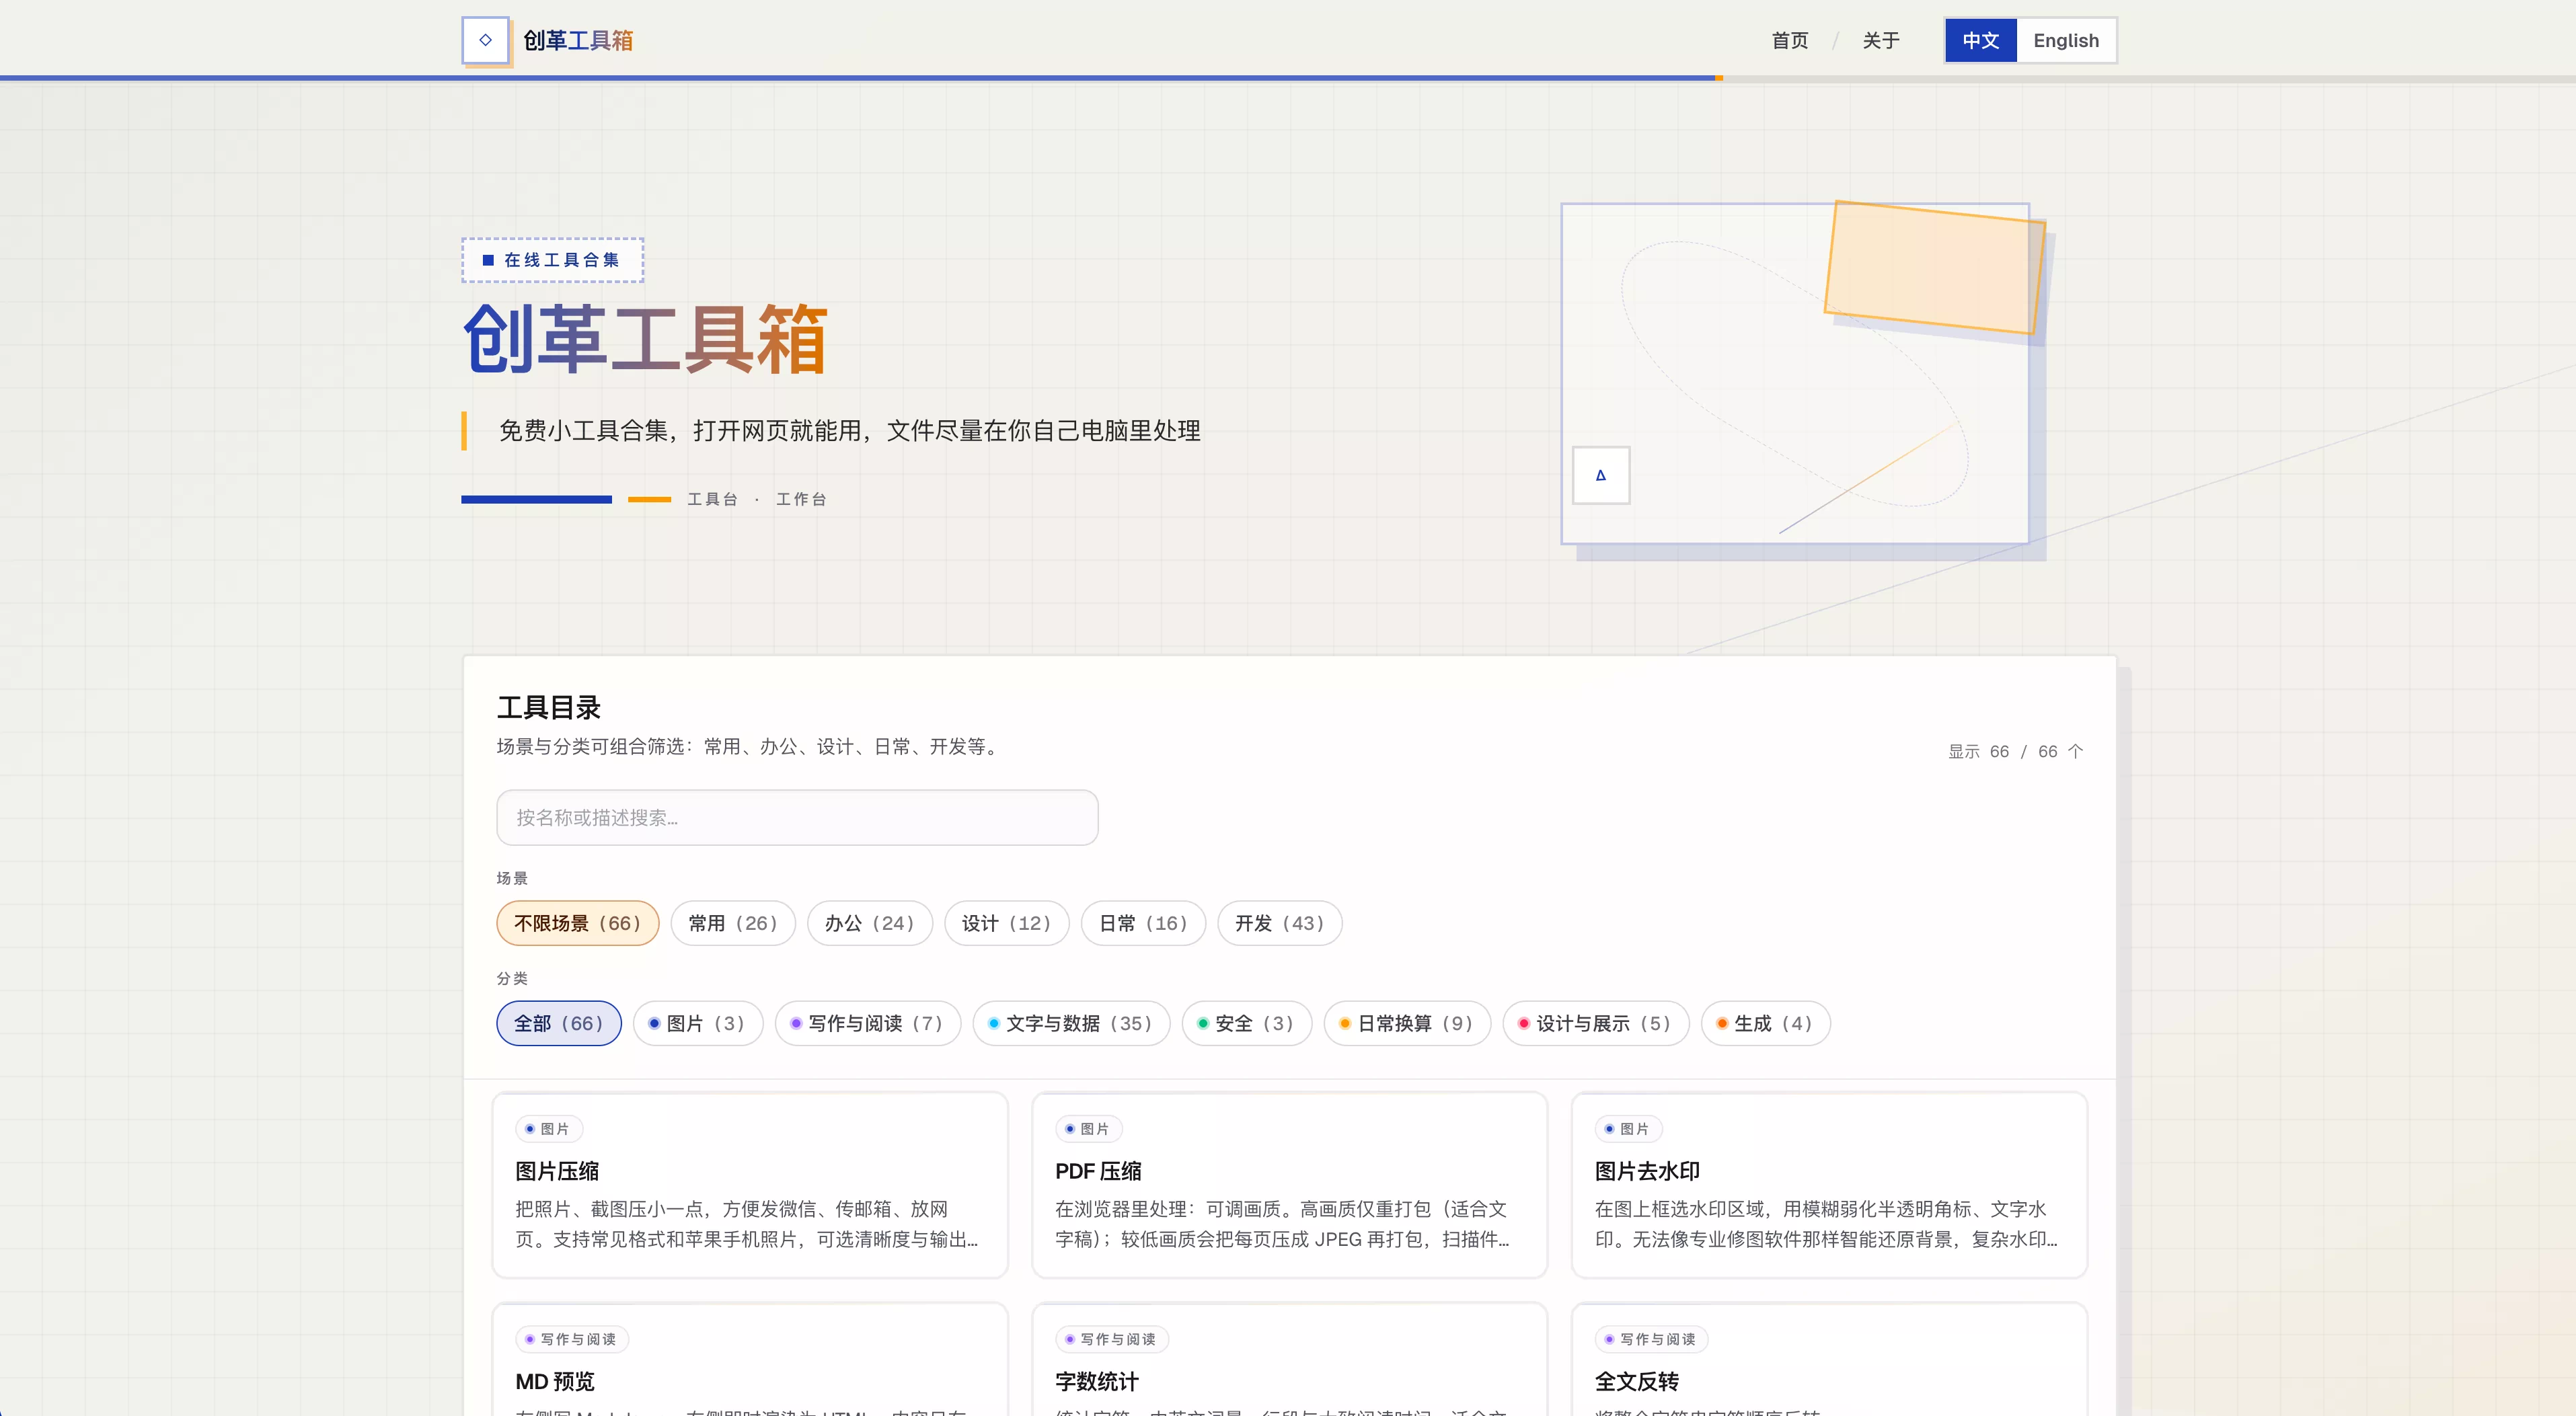Toggle the 安全 (3) category chip
Screen dimensions: 2576x1416
(1246, 1023)
